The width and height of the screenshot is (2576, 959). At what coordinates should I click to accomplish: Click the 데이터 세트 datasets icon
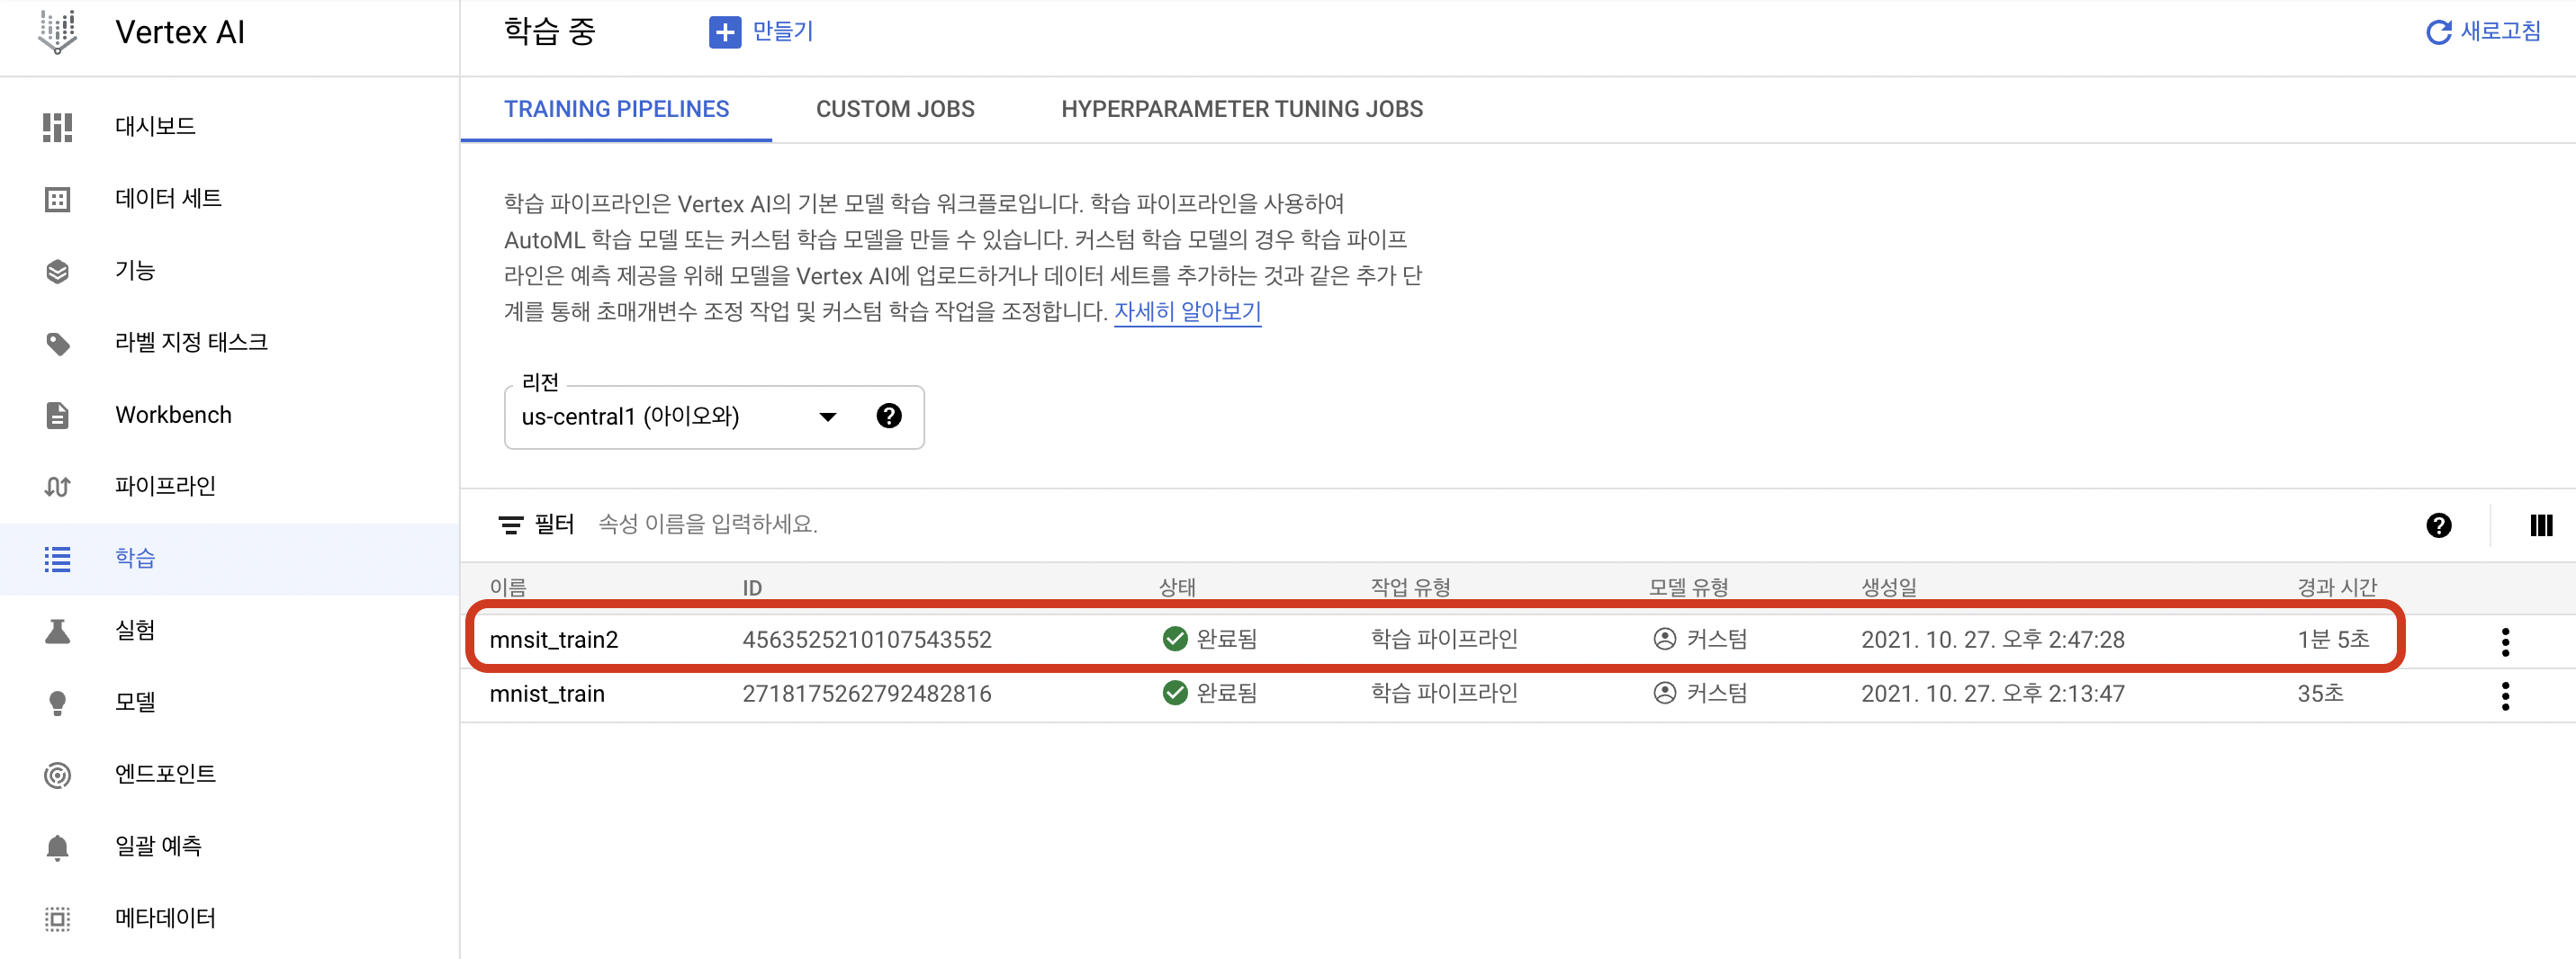point(58,199)
